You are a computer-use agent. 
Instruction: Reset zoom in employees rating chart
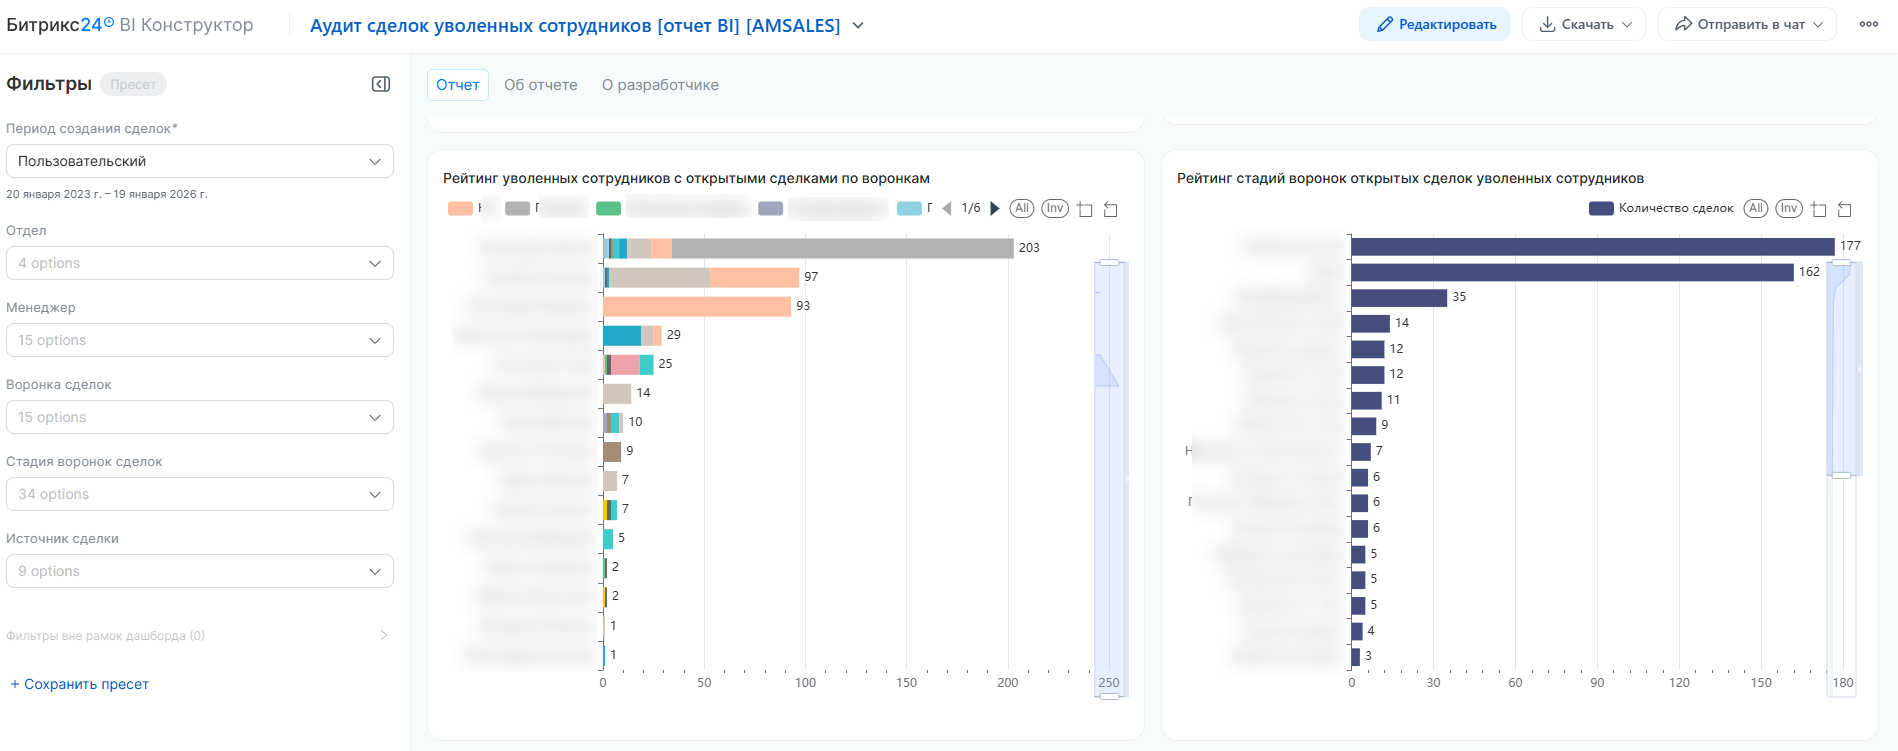pos(1111,209)
